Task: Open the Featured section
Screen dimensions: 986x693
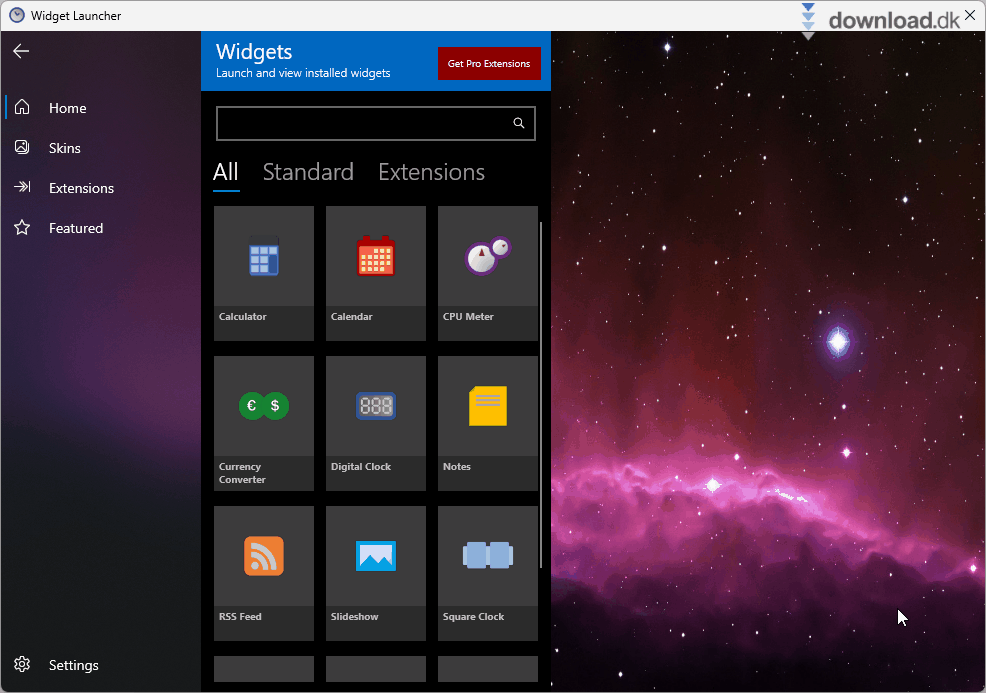Action: click(75, 227)
